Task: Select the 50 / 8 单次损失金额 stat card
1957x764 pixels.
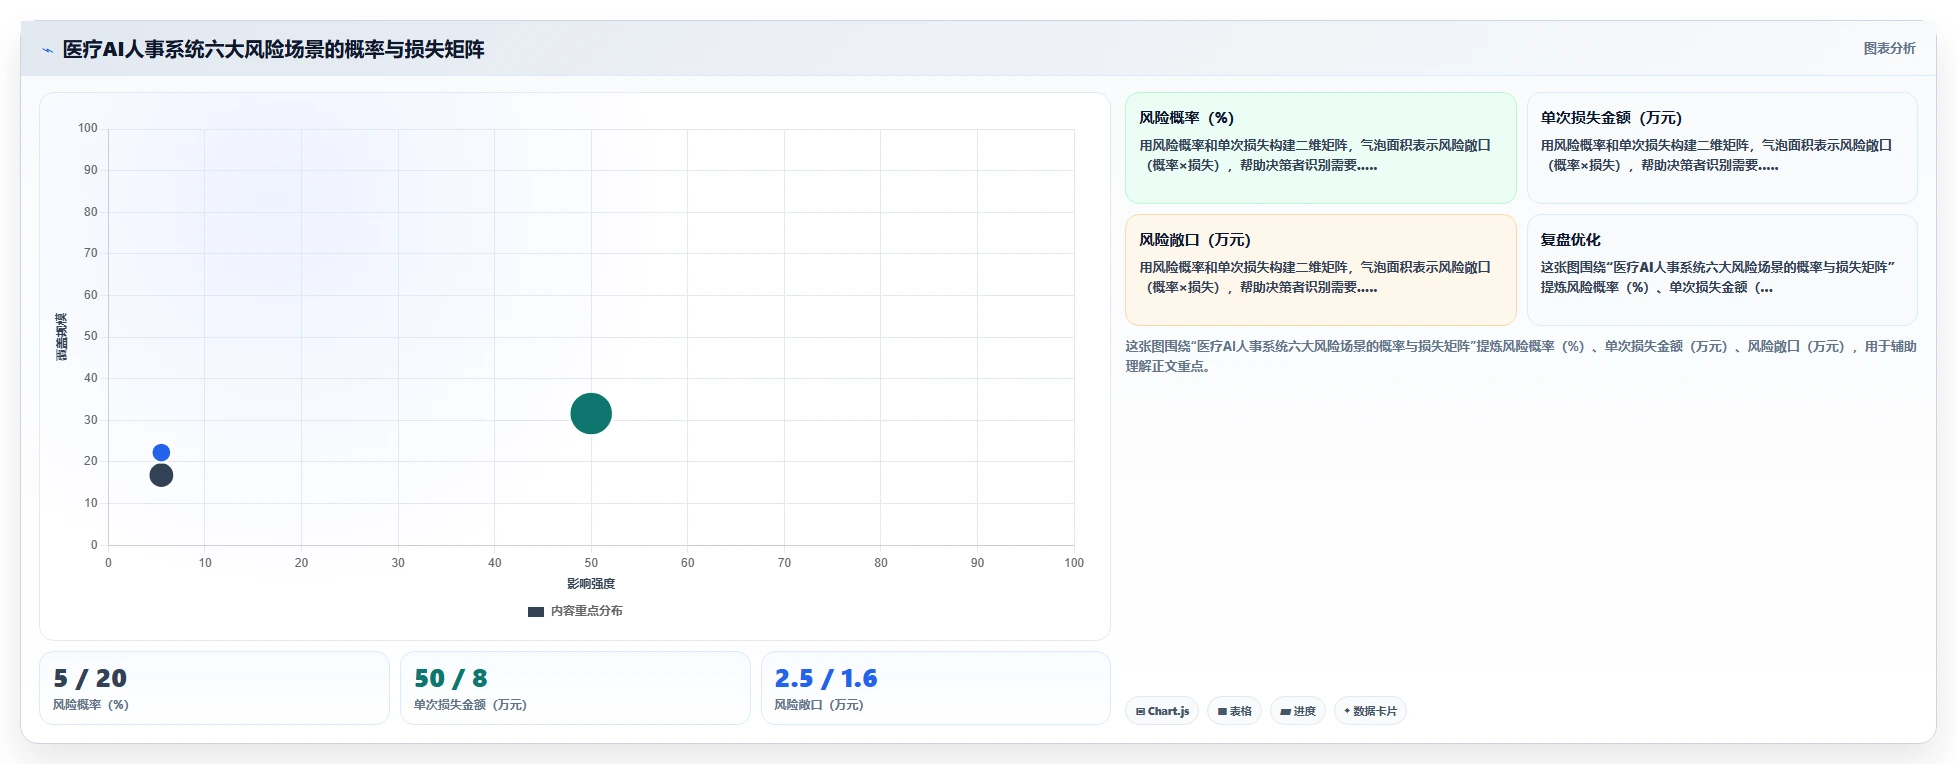Action: click(575, 688)
